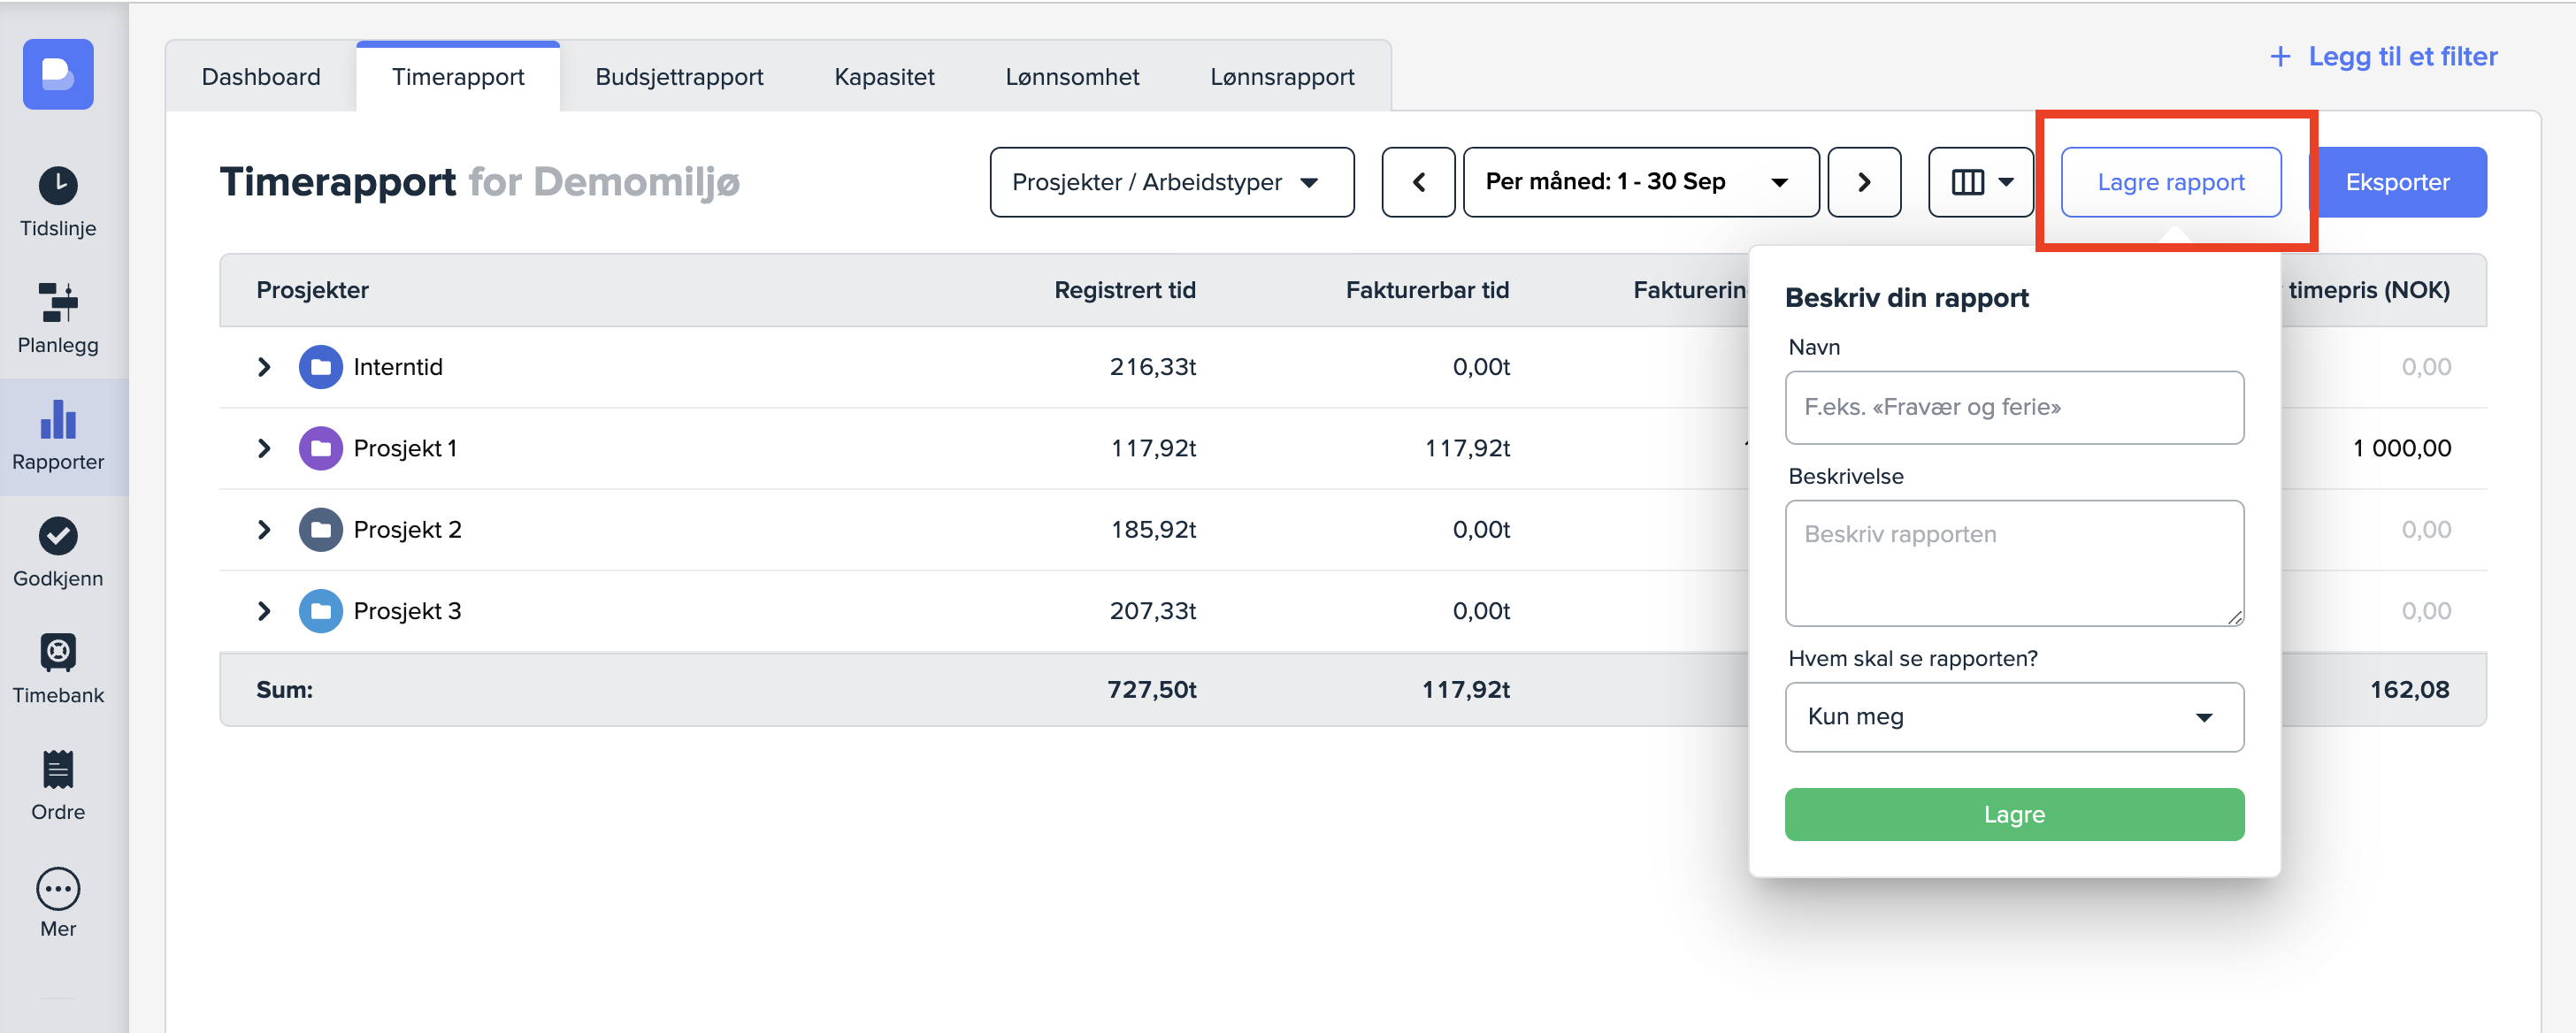Switch to the Lønnsomhet tab
This screenshot has width=2576, height=1033.
point(1072,77)
